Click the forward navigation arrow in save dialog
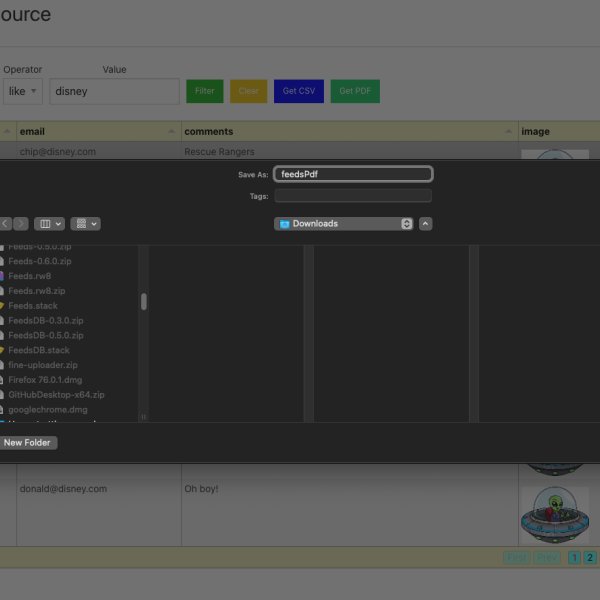 (x=21, y=224)
